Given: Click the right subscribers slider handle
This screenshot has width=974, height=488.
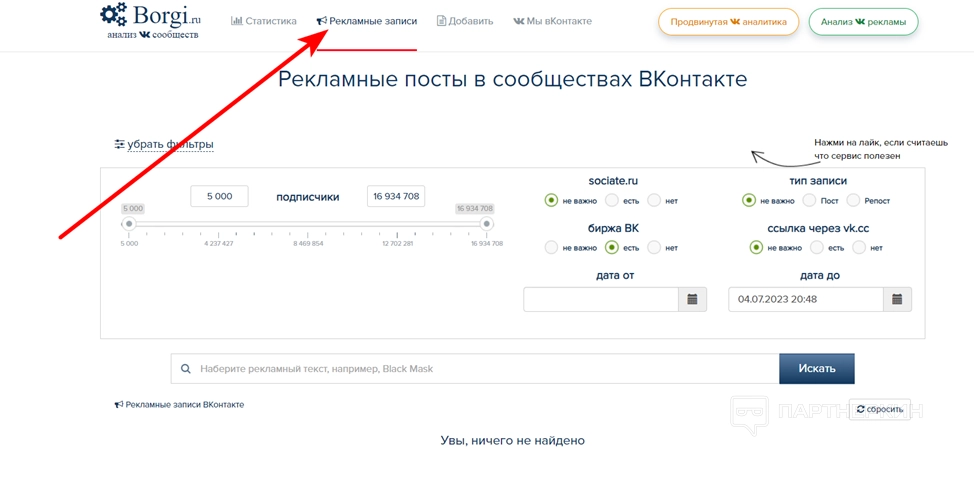Looking at the screenshot, I should [x=487, y=224].
